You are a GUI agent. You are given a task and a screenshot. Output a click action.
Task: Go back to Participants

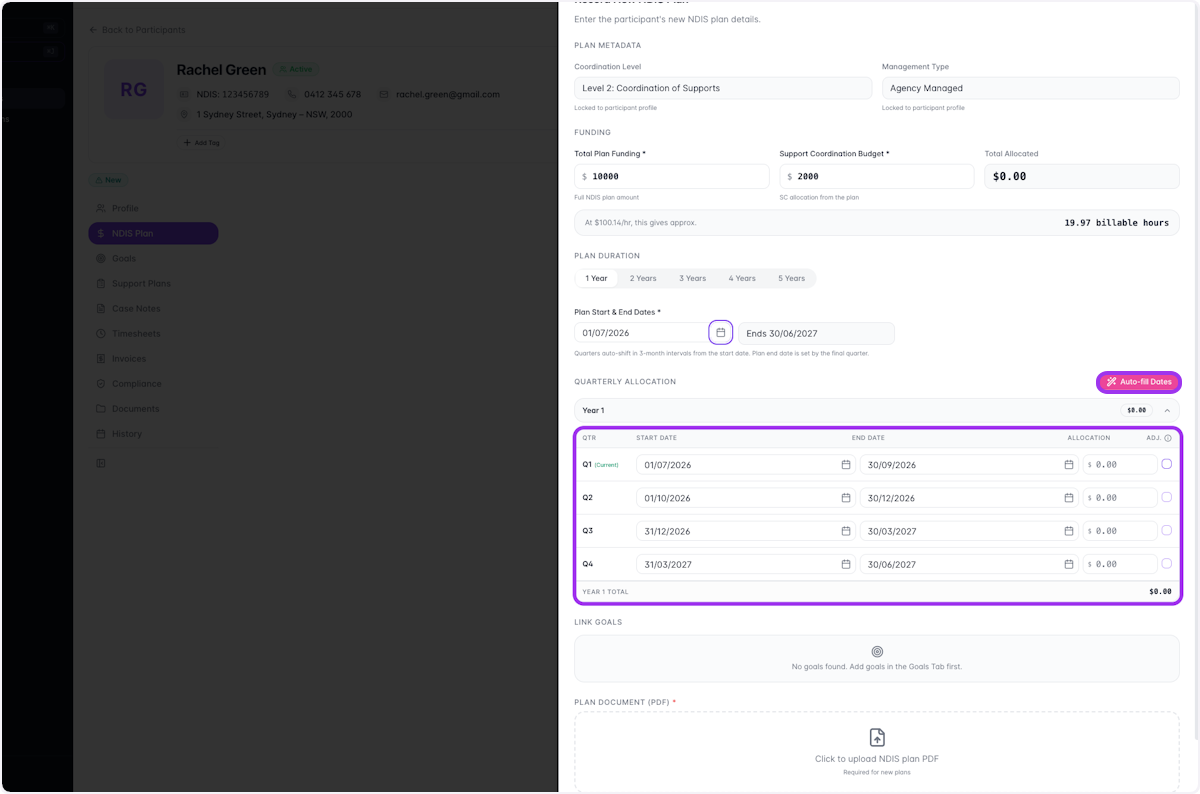coord(137,30)
